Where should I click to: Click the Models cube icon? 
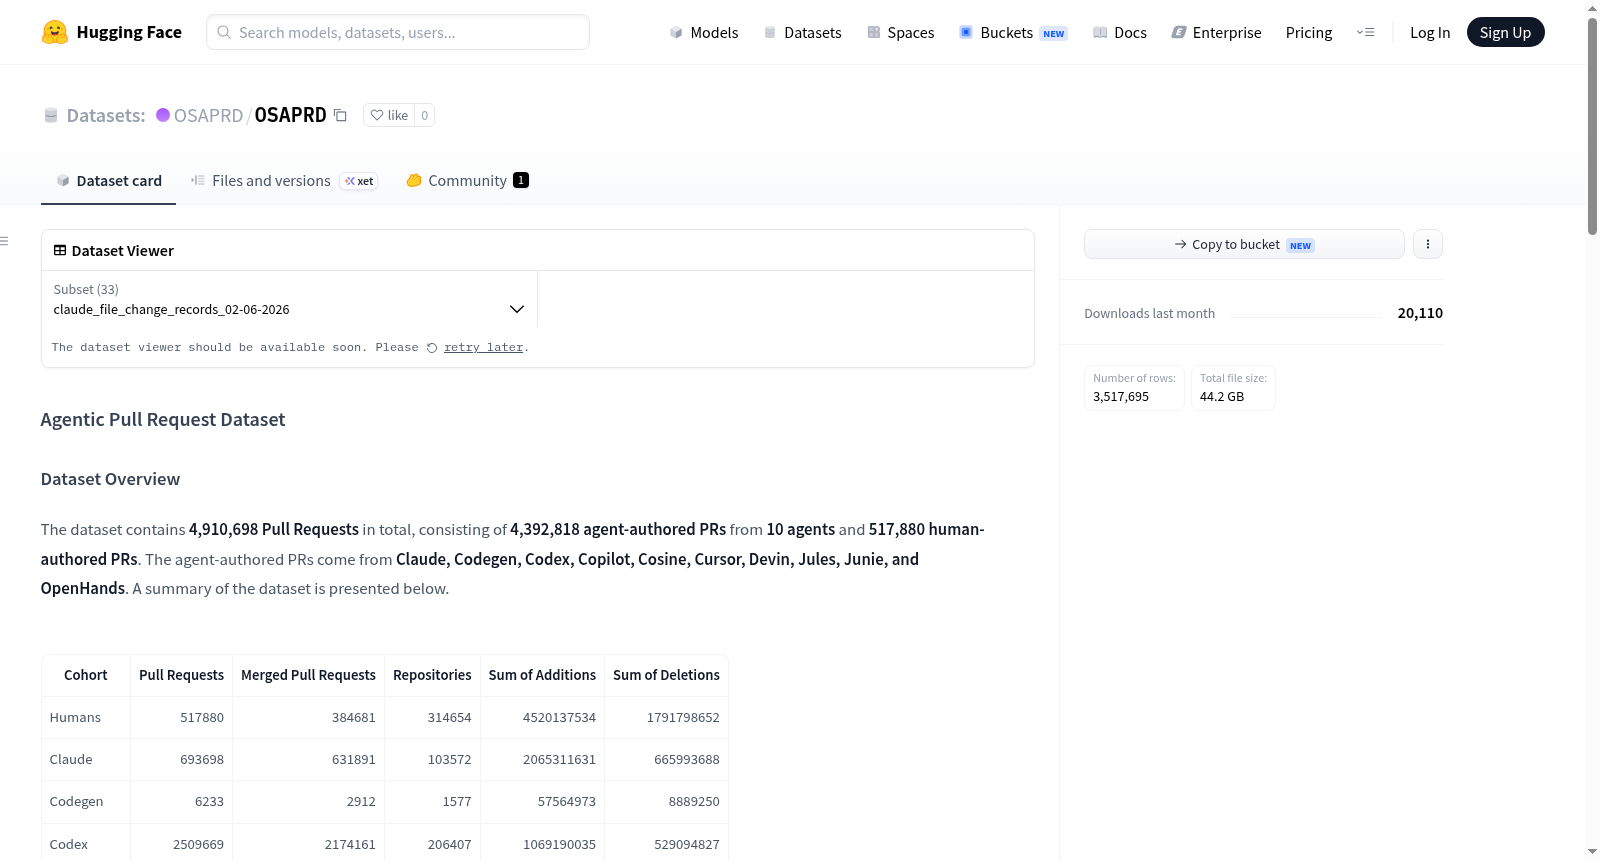click(676, 32)
